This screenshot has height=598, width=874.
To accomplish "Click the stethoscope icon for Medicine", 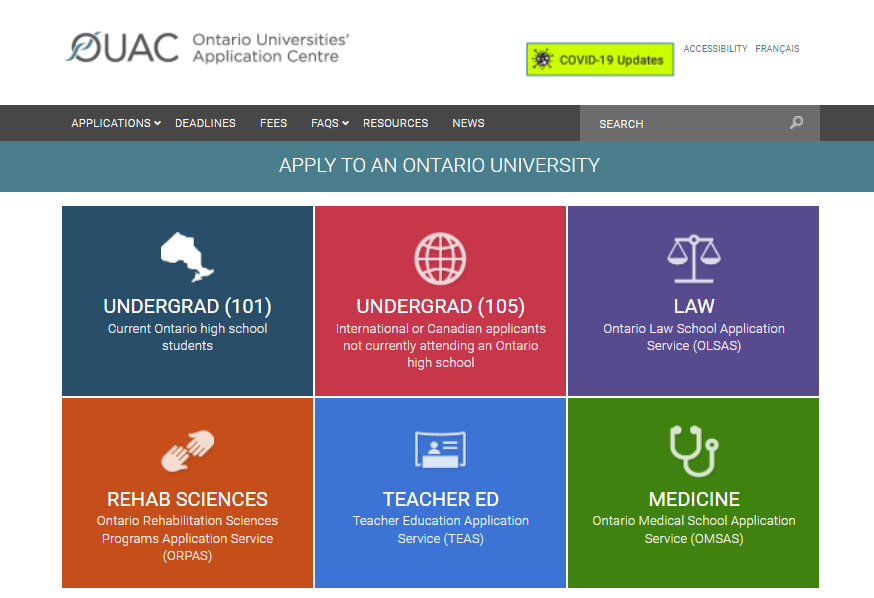I will coord(694,451).
